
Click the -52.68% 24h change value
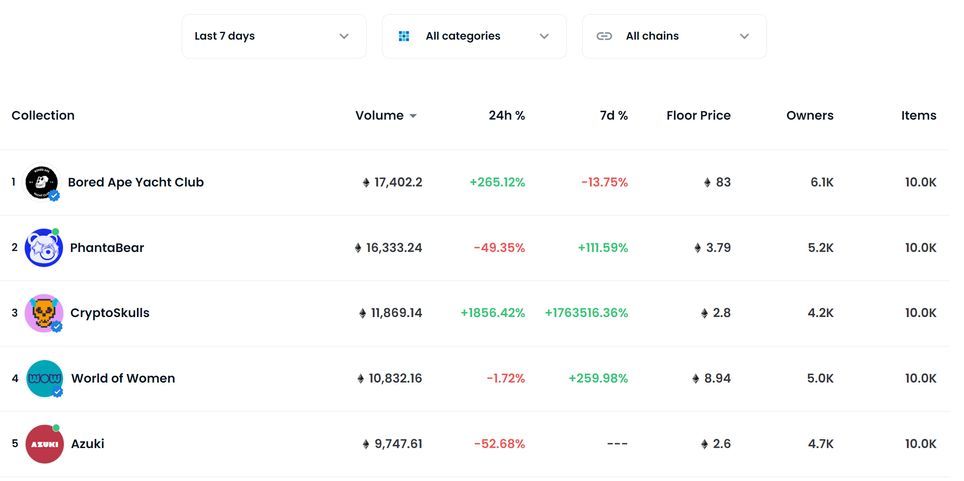click(499, 443)
